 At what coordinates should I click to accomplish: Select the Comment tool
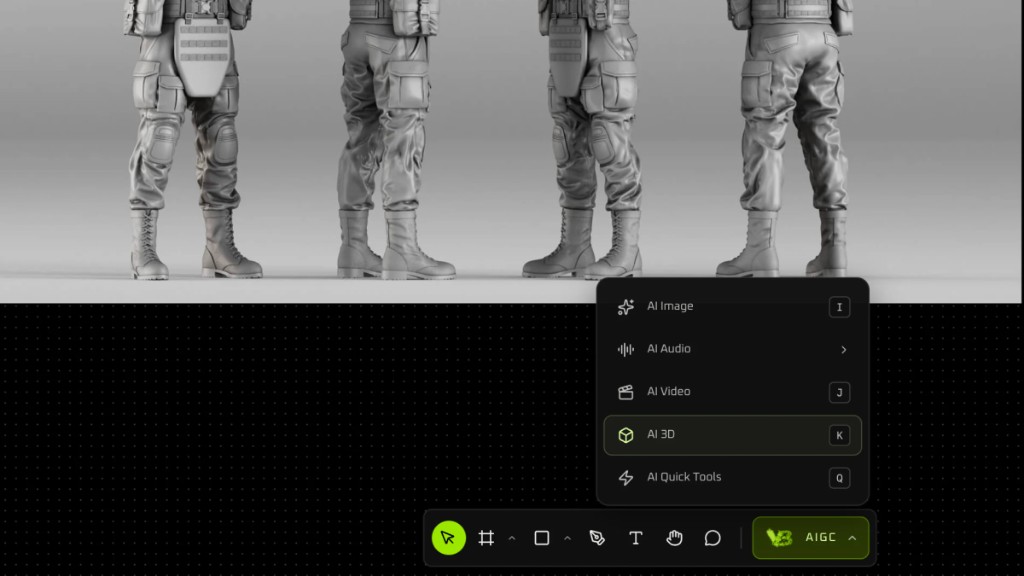(712, 537)
